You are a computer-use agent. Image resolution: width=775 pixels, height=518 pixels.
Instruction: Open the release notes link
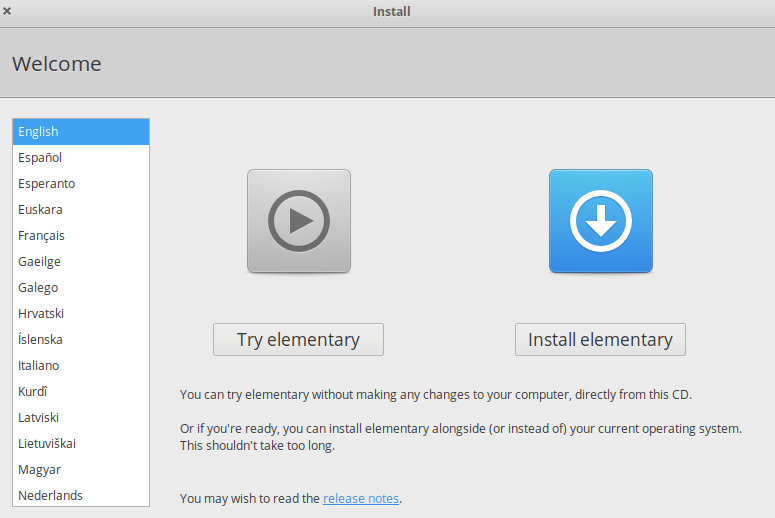[x=361, y=498]
